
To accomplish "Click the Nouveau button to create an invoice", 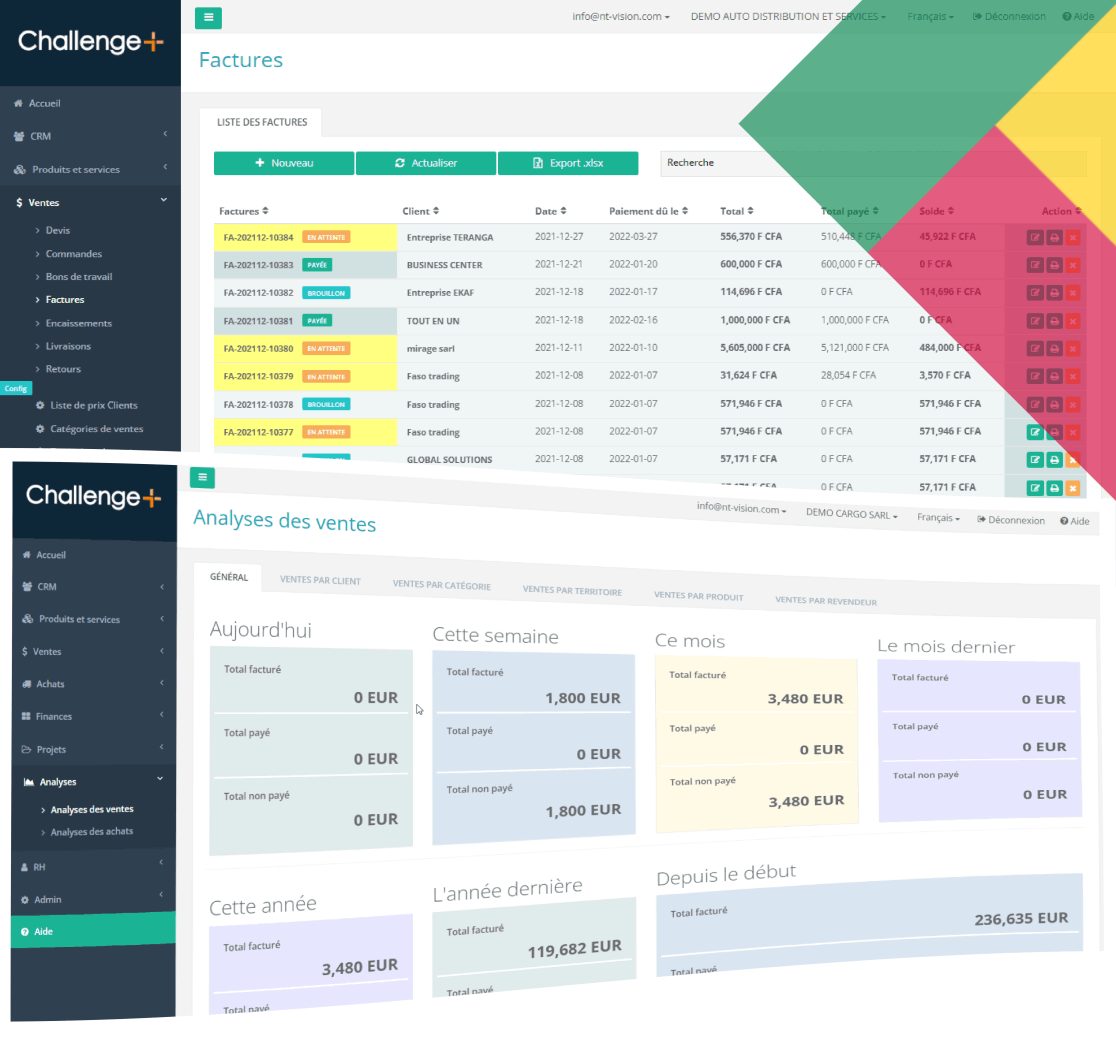I will [284, 163].
